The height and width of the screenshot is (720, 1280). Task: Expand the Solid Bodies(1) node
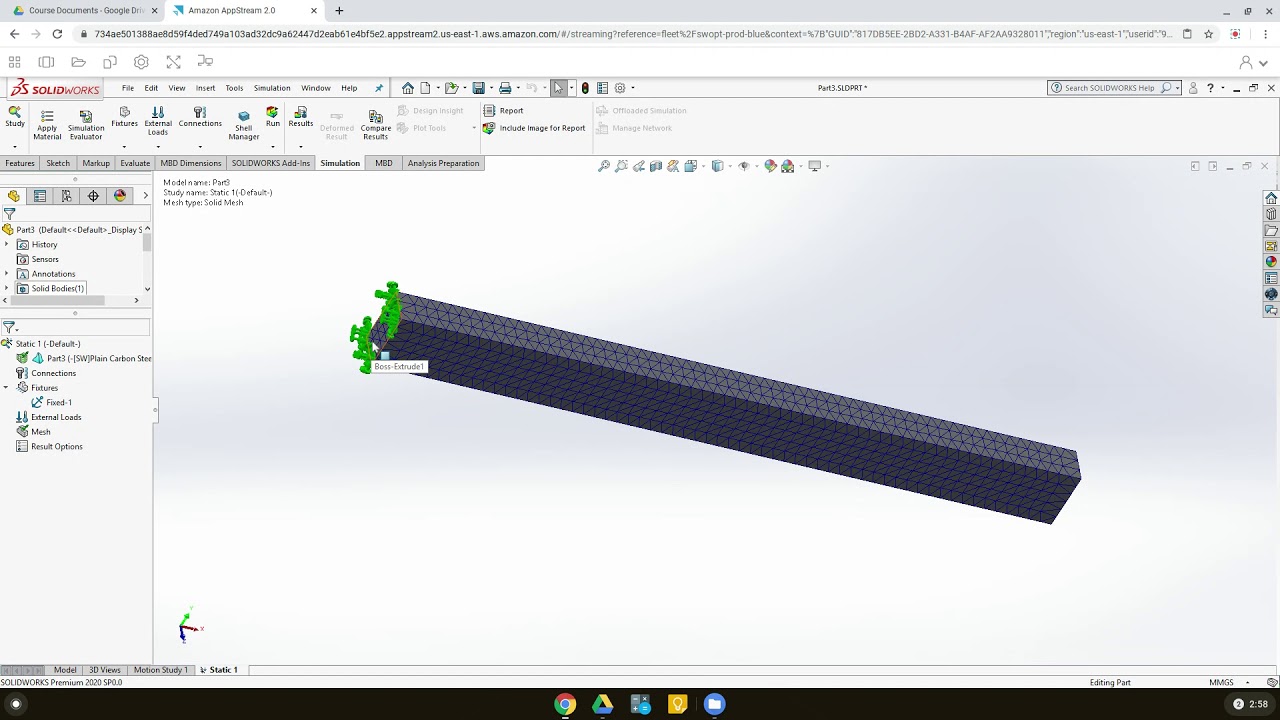[7, 288]
